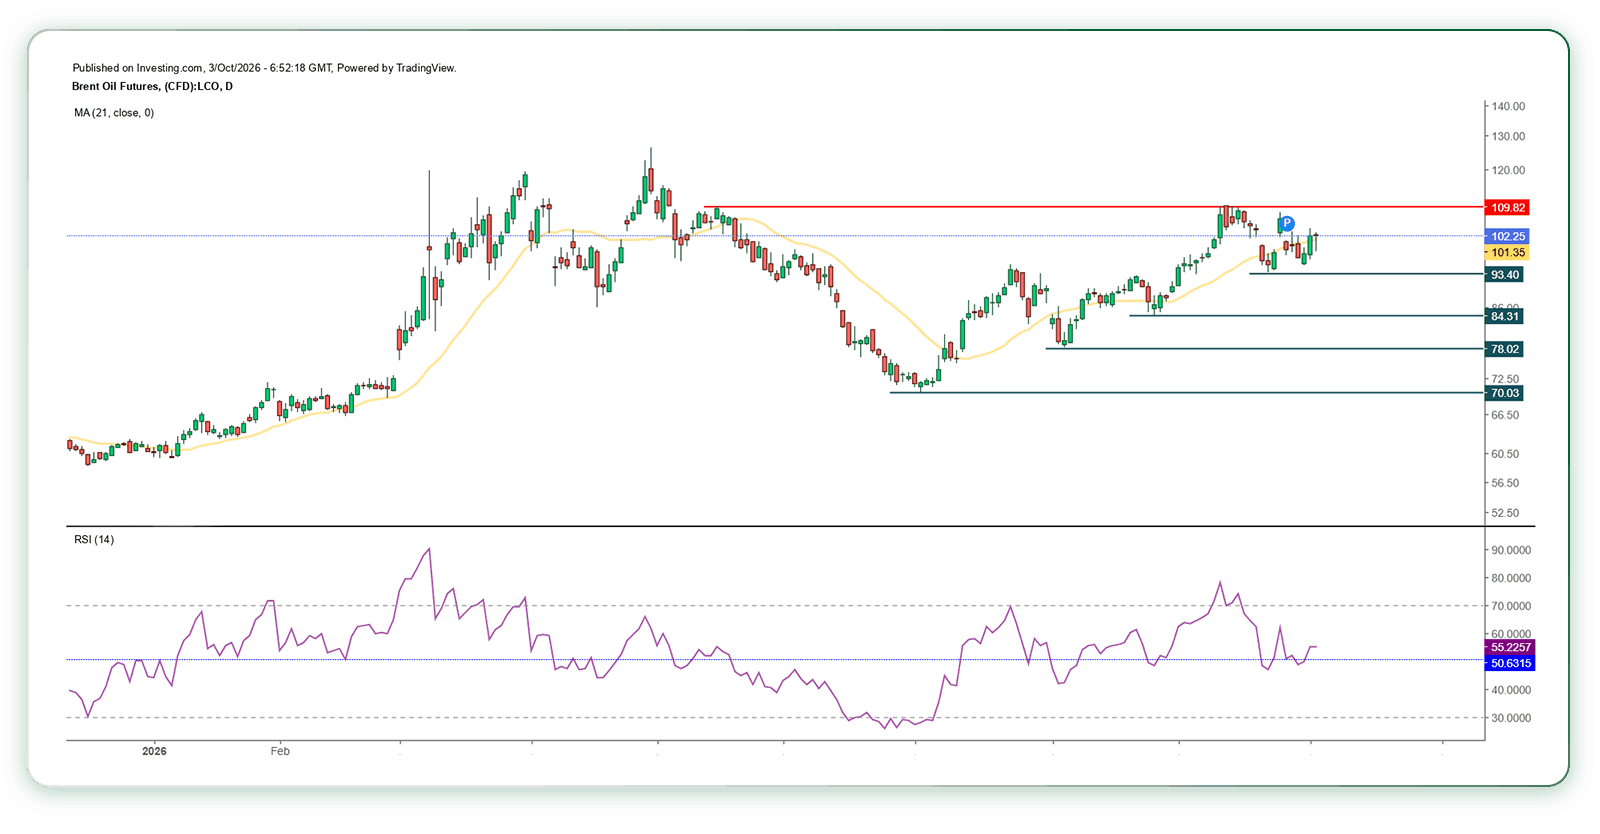
Task: Select the 40.0000 RSI axis tick
Action: [x=1511, y=690]
